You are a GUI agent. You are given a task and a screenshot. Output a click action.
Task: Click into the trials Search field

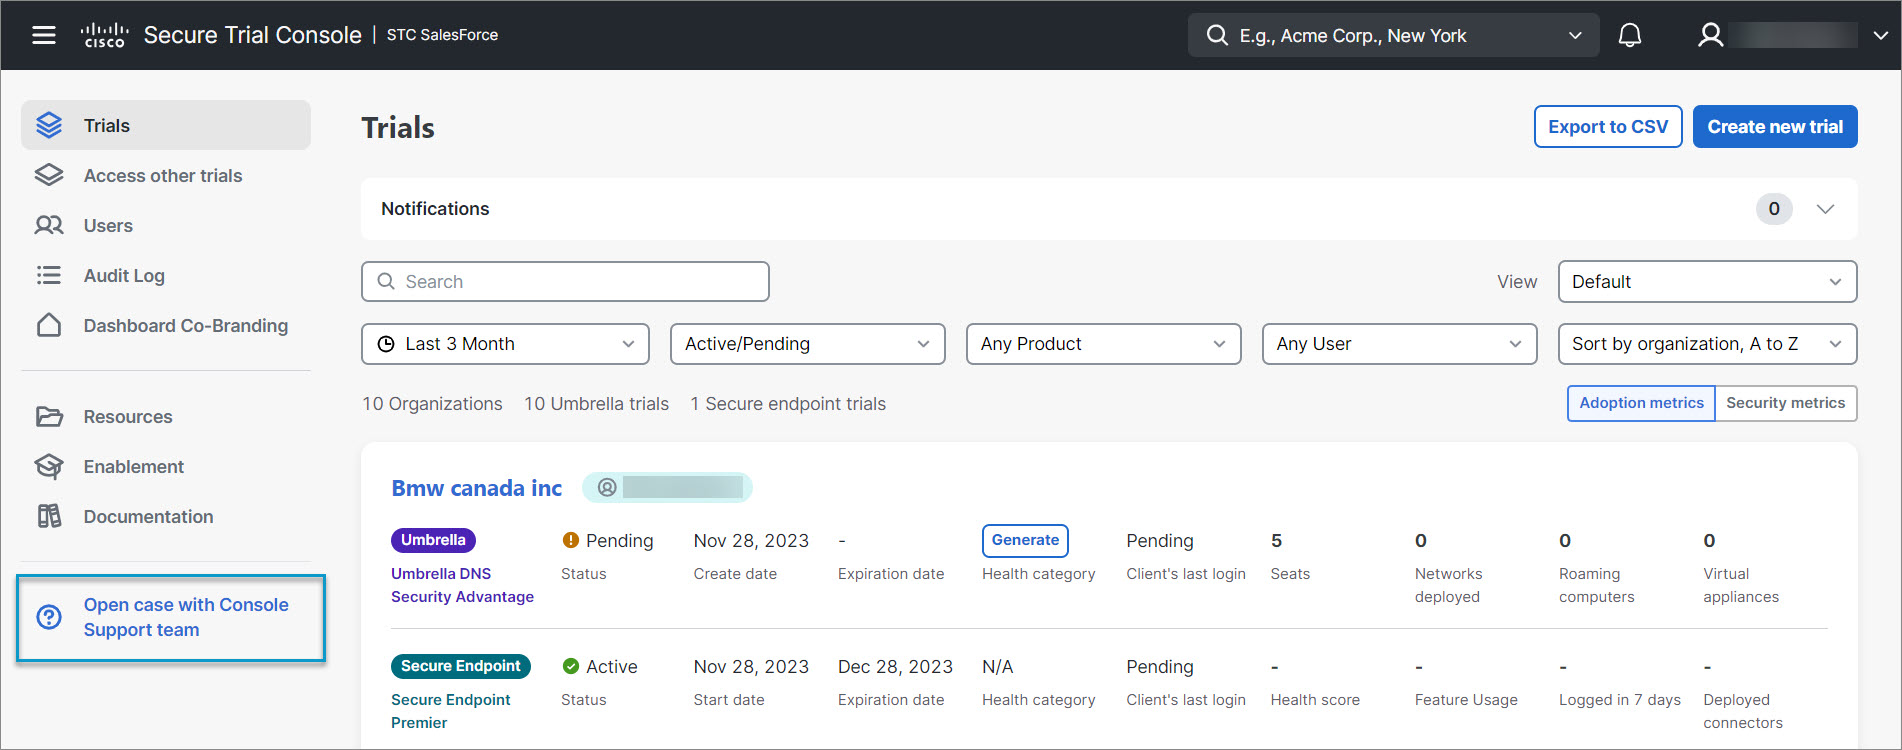point(565,282)
